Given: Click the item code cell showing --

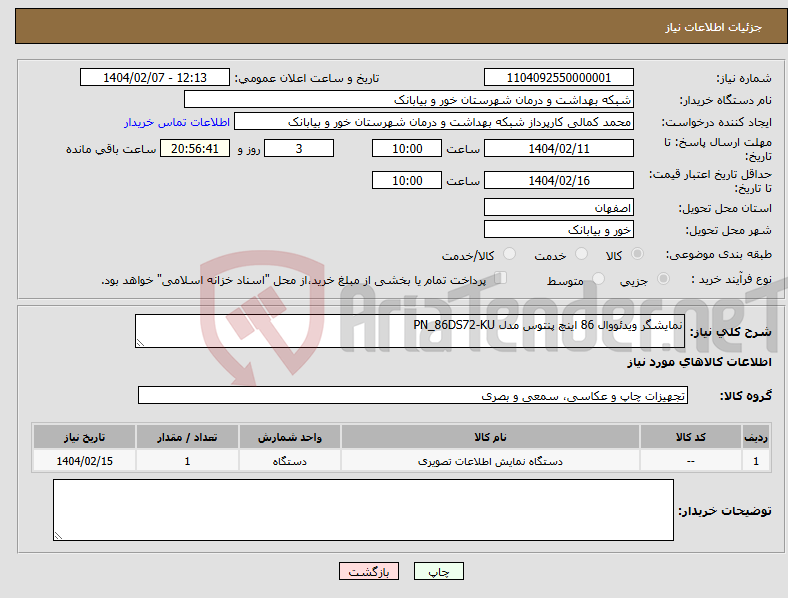Looking at the screenshot, I should point(691,461).
